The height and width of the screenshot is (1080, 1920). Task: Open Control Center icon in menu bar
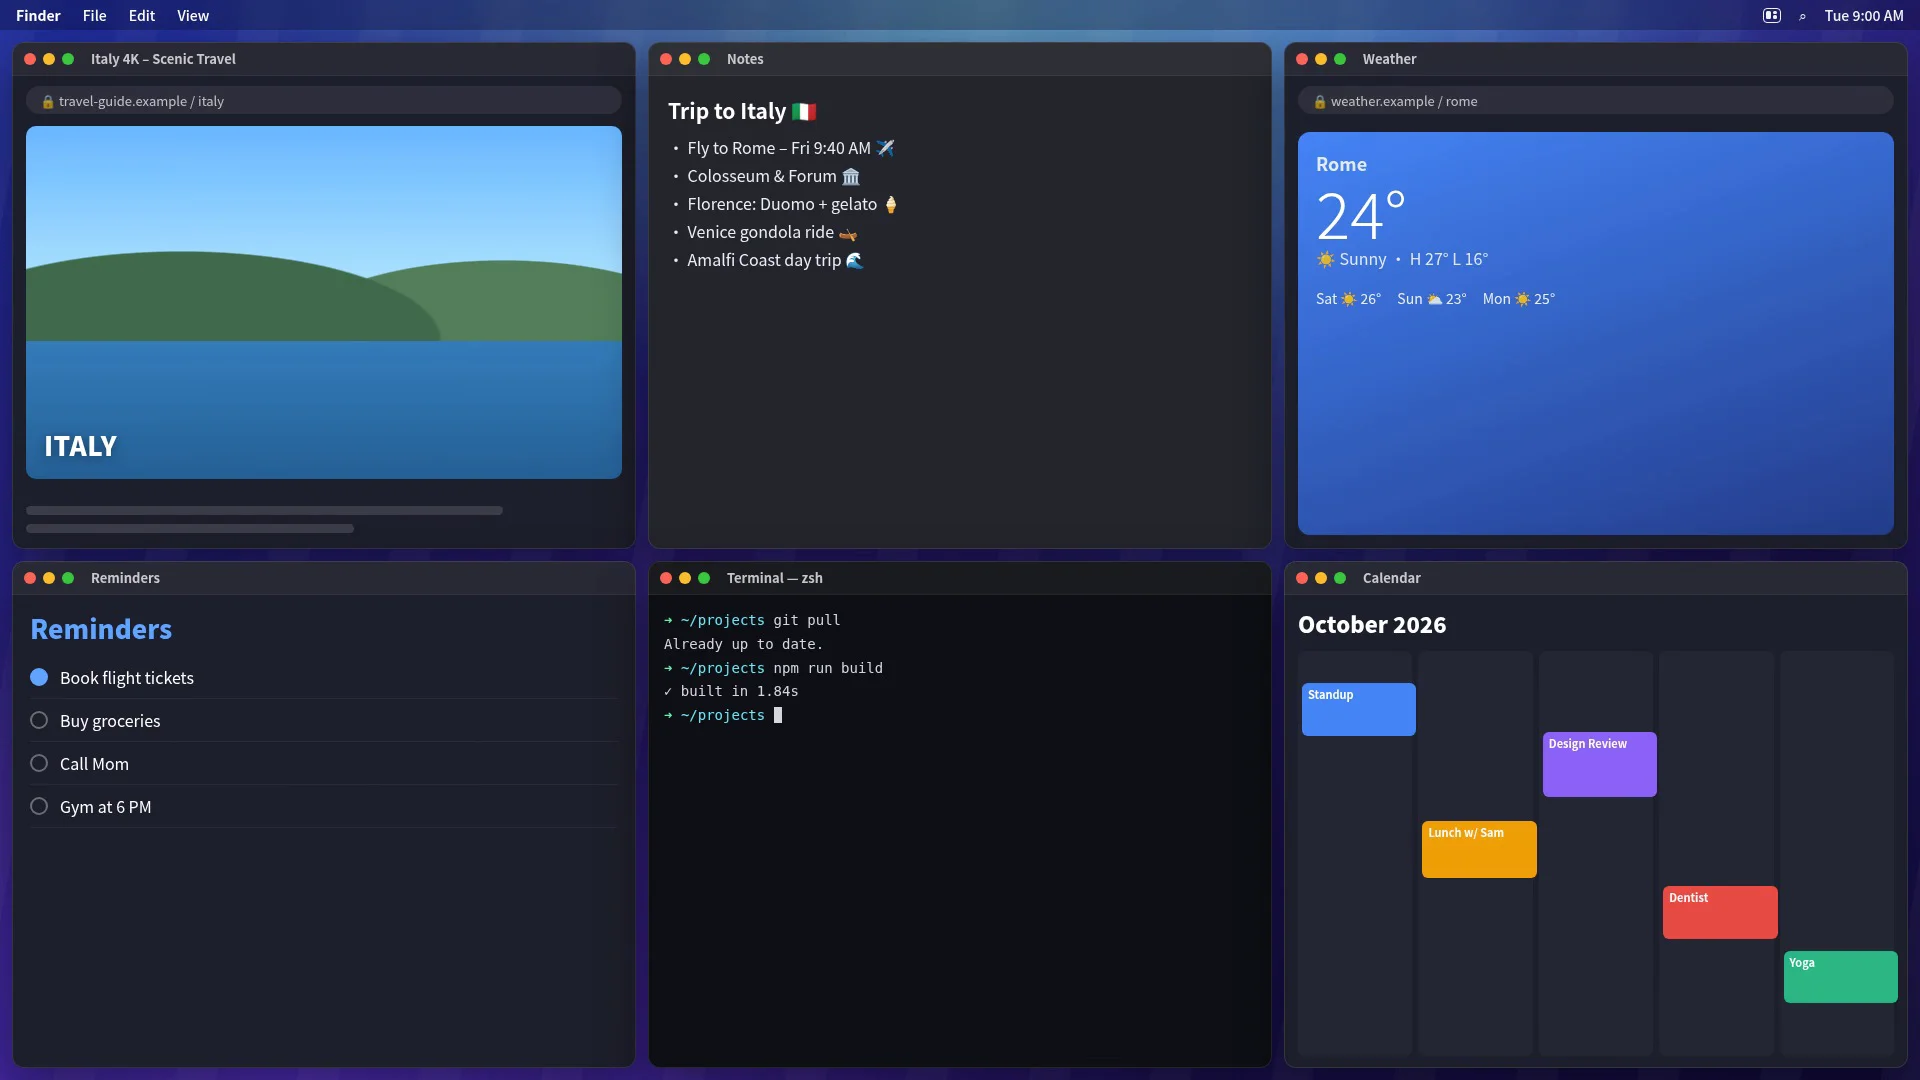click(x=1771, y=15)
